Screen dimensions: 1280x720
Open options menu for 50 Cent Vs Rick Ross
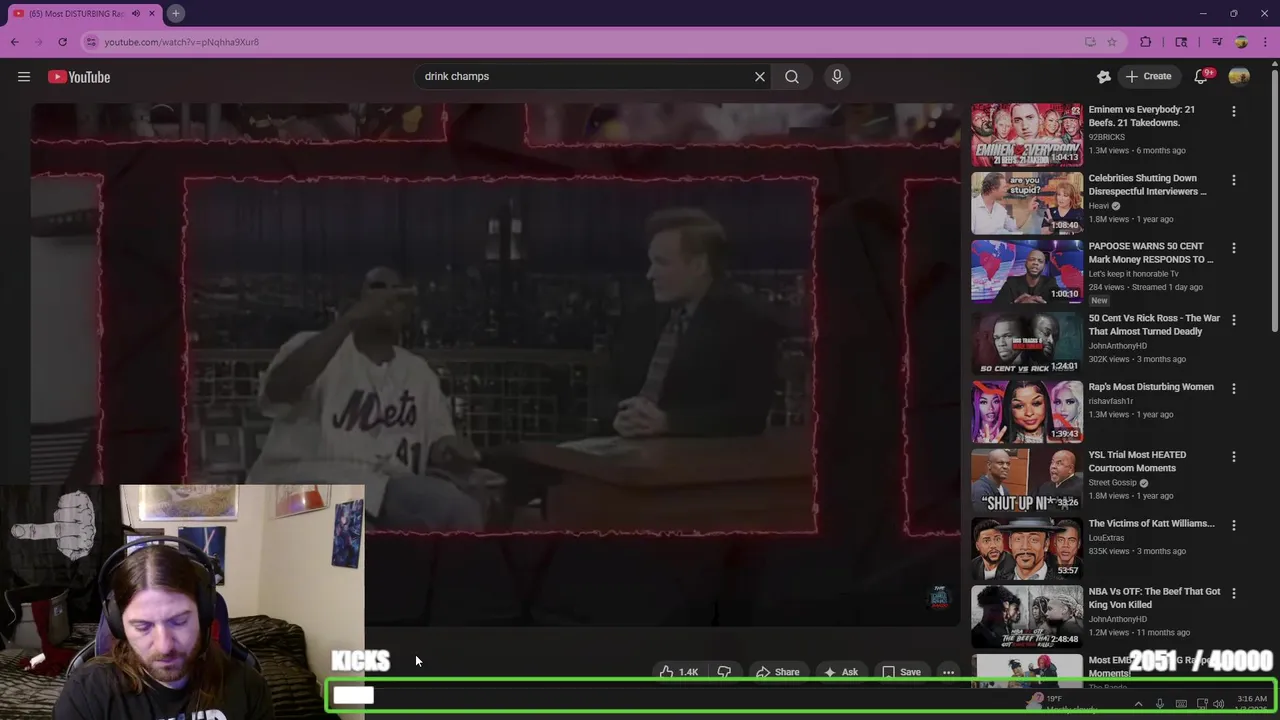tap(1234, 320)
